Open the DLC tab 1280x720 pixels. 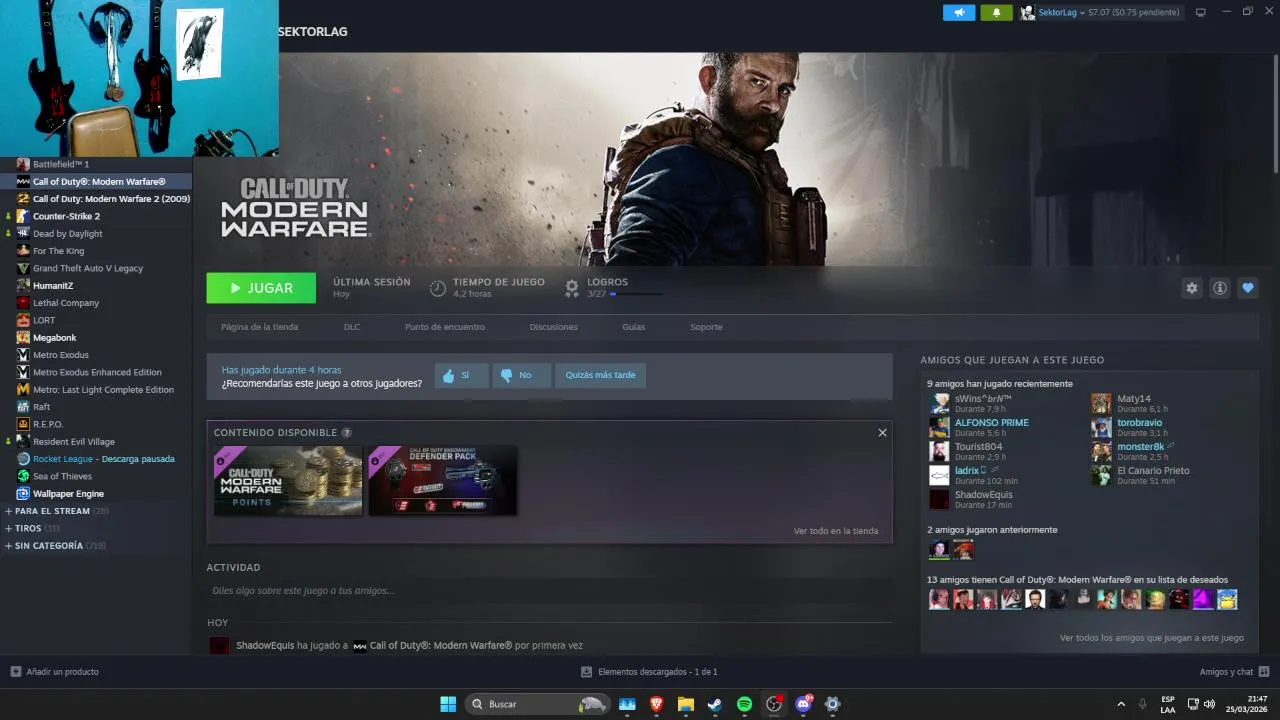coord(352,327)
